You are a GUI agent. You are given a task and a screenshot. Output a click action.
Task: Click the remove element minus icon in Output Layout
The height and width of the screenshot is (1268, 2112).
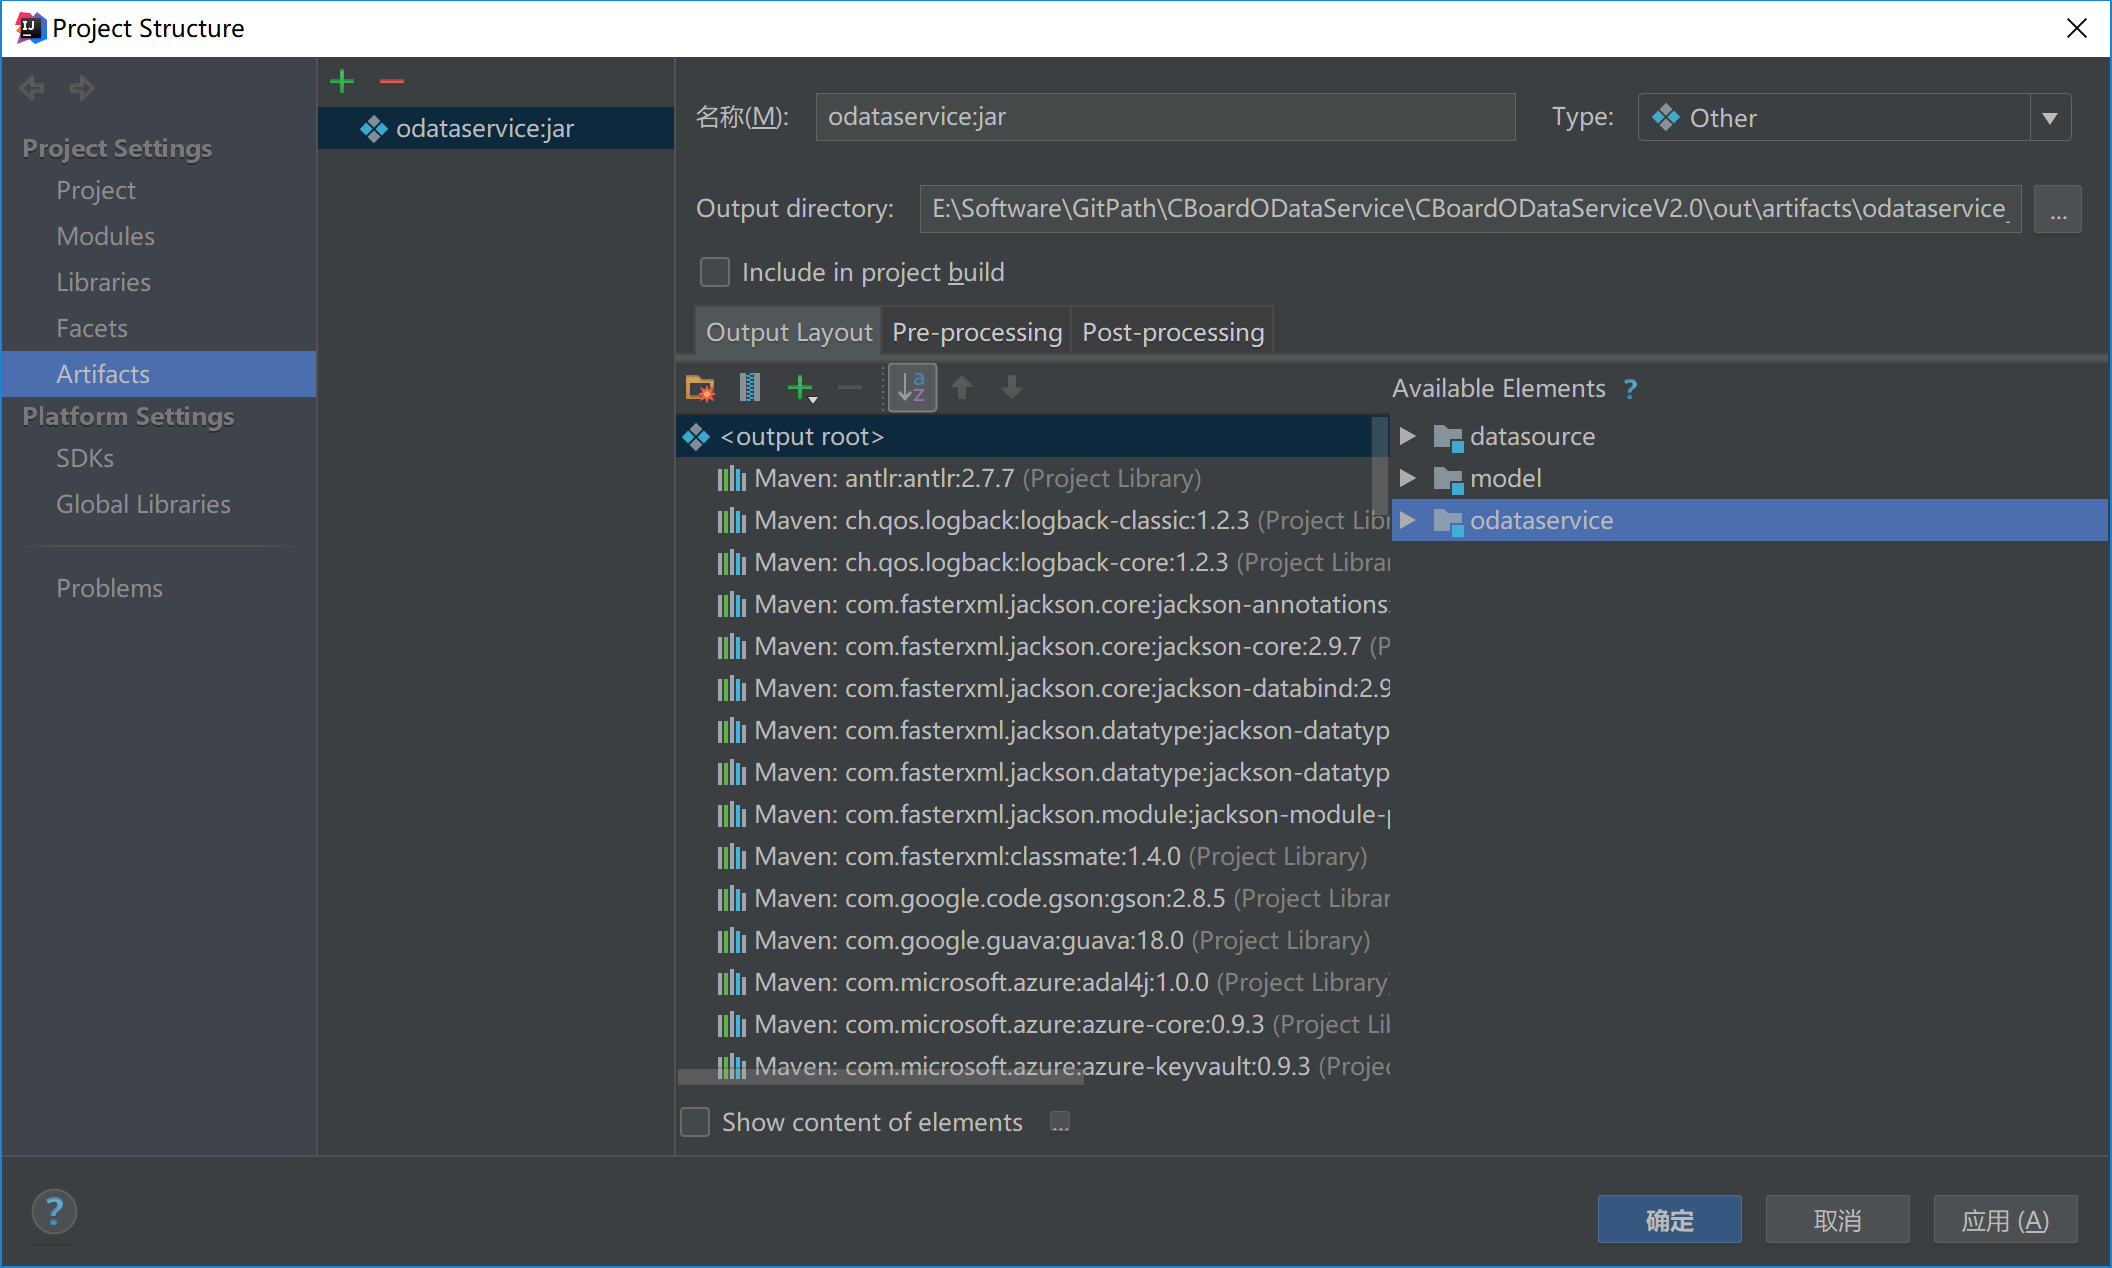(x=852, y=387)
